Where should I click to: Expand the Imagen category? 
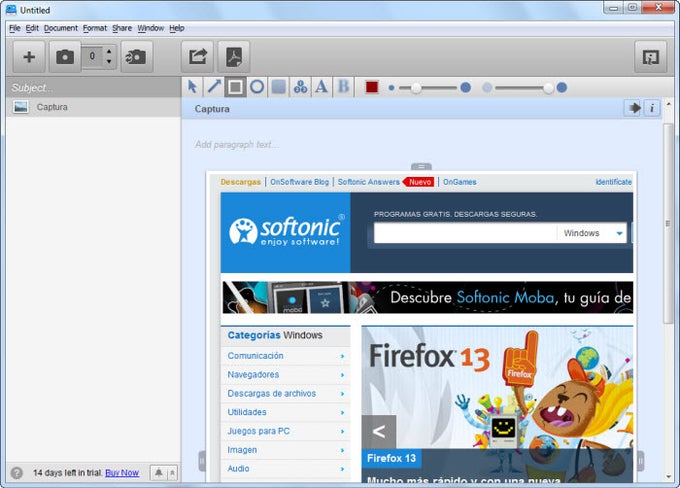[285, 450]
